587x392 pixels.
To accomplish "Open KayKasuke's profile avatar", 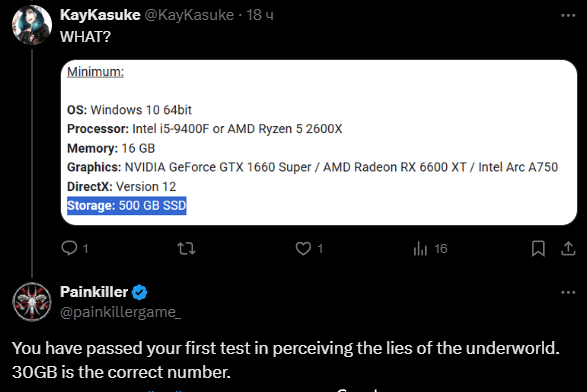I will [32, 25].
